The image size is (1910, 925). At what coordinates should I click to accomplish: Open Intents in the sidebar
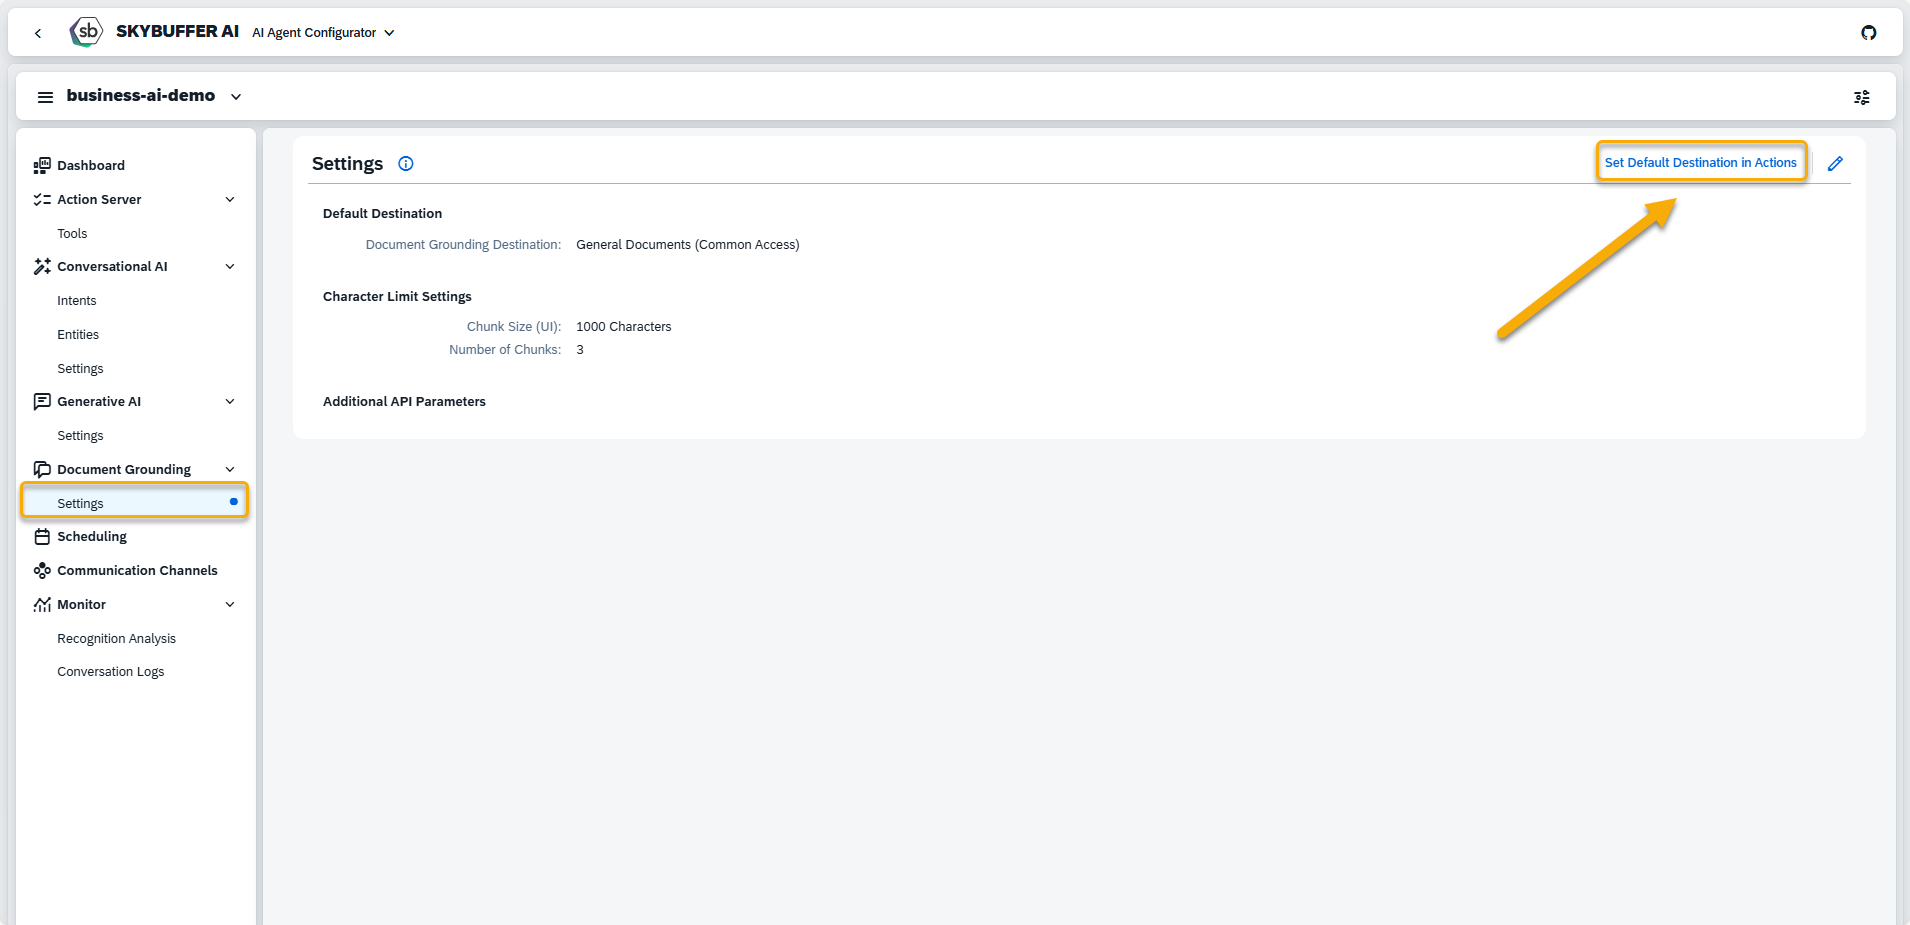pyautogui.click(x=77, y=301)
